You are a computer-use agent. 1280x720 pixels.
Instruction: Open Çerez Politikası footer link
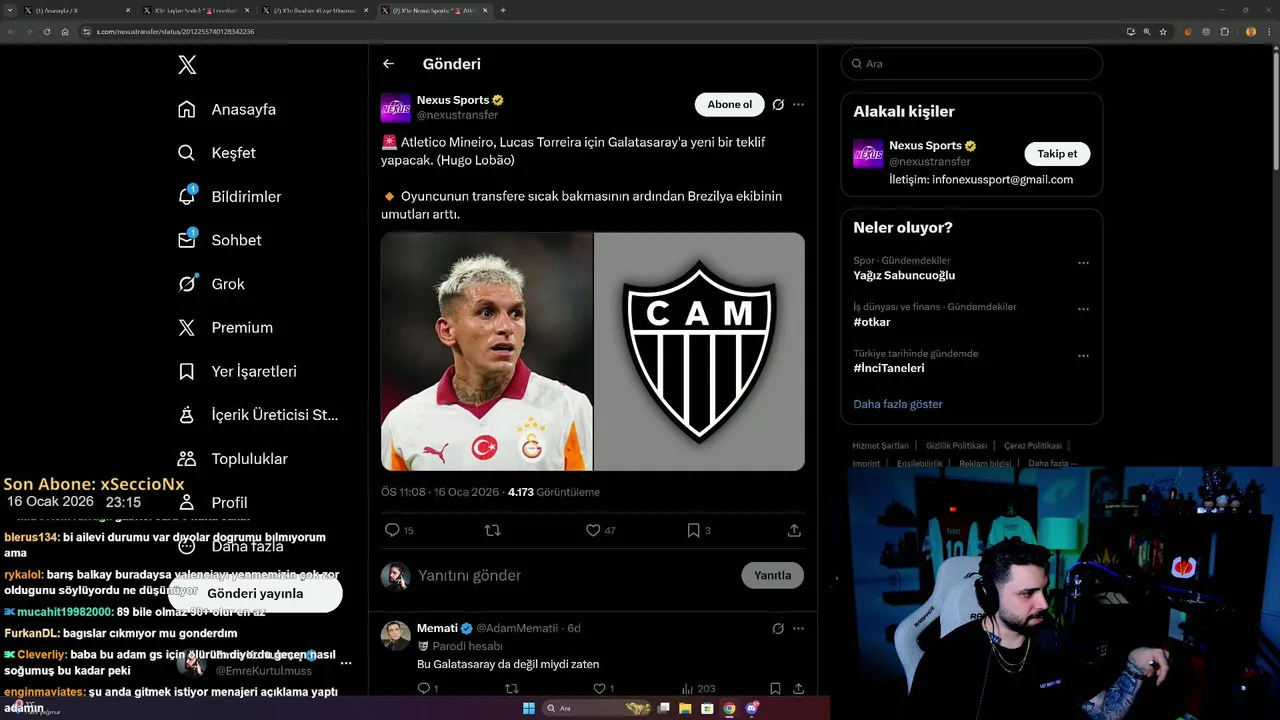(1033, 445)
